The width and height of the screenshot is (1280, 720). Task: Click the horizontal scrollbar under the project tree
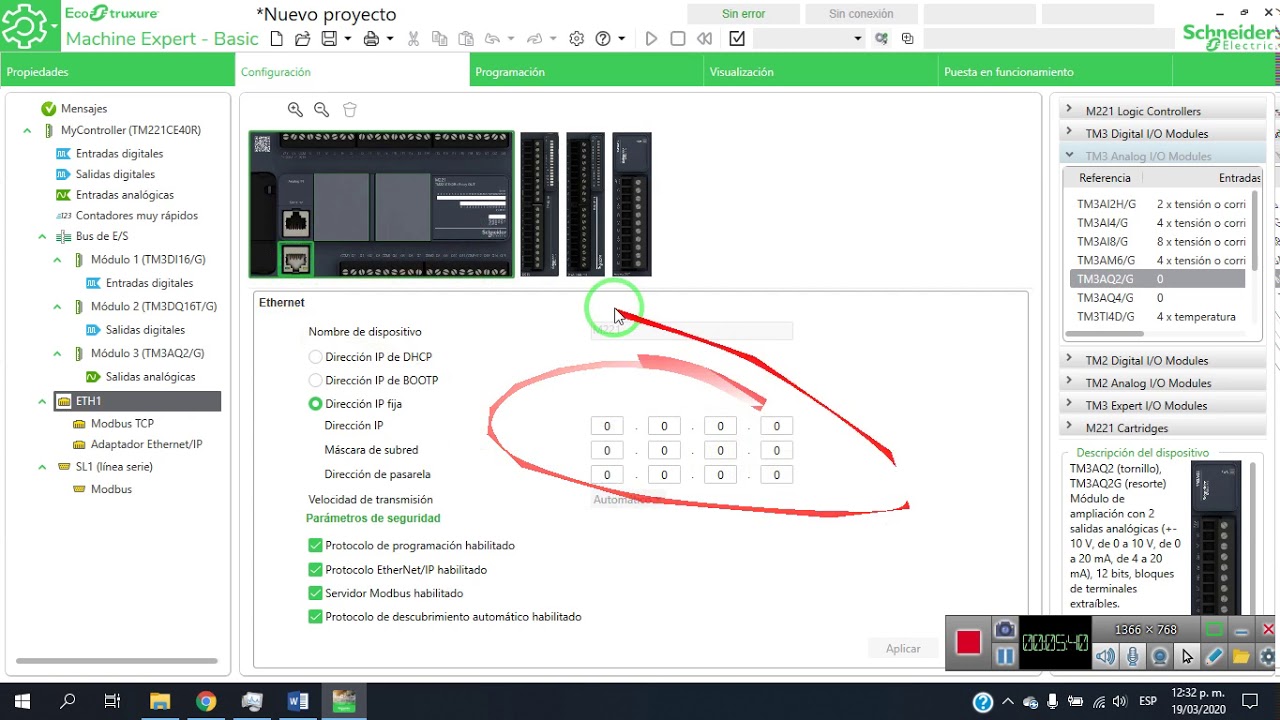[117, 661]
